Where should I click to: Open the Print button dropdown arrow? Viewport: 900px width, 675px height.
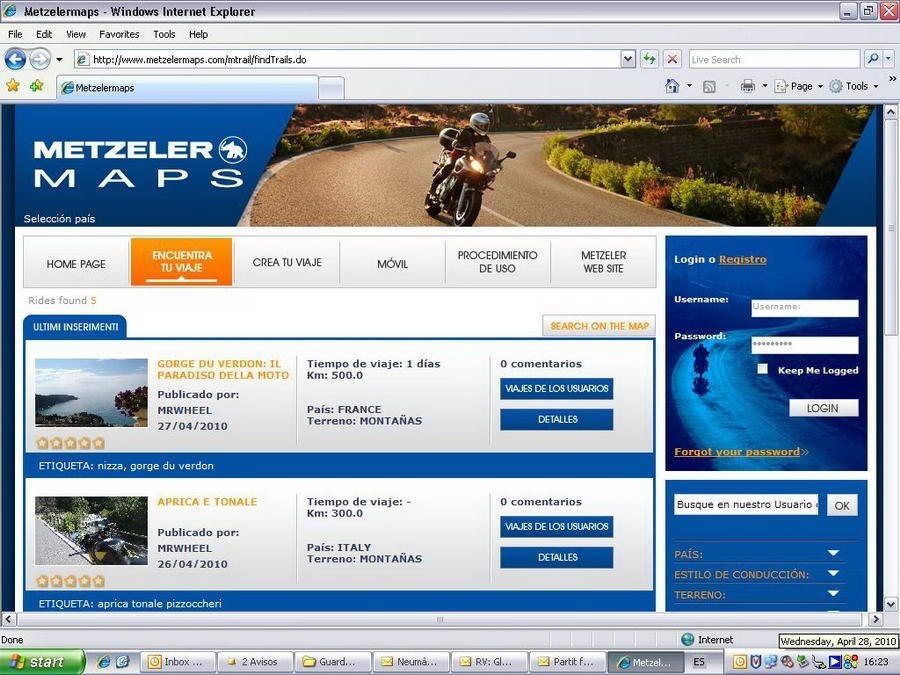click(x=765, y=87)
